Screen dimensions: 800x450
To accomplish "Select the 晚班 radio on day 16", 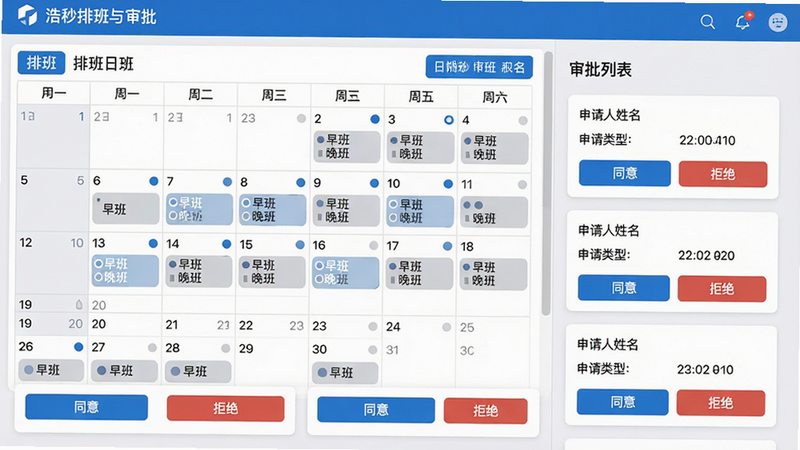I will [319, 279].
